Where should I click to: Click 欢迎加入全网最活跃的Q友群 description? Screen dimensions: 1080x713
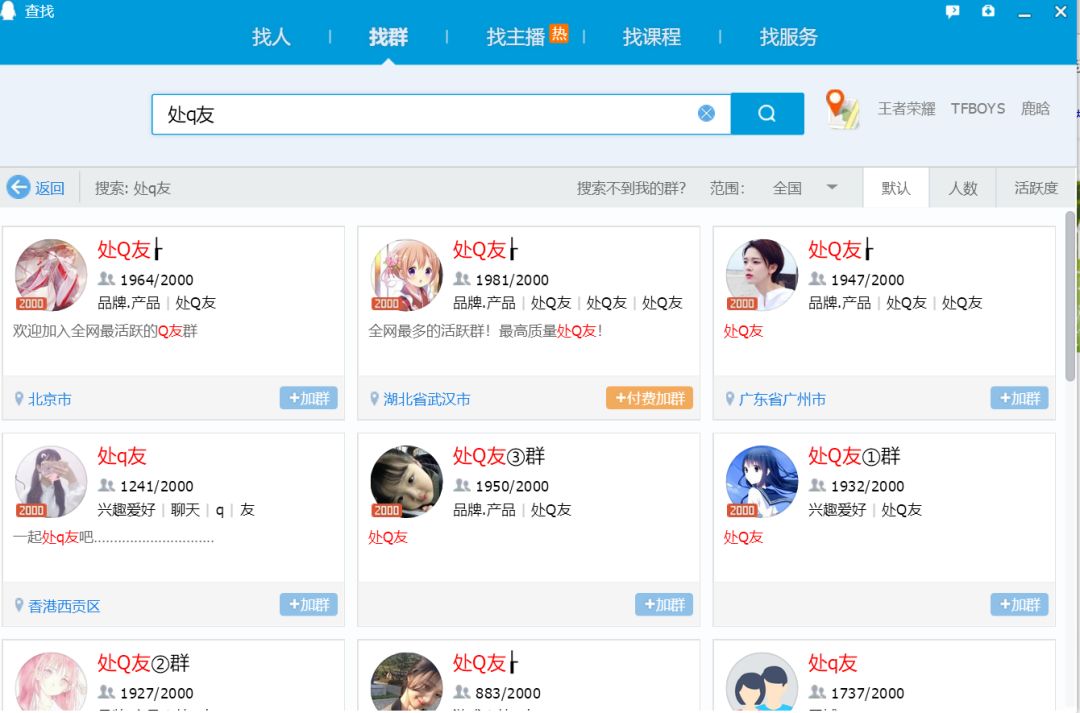[105, 331]
